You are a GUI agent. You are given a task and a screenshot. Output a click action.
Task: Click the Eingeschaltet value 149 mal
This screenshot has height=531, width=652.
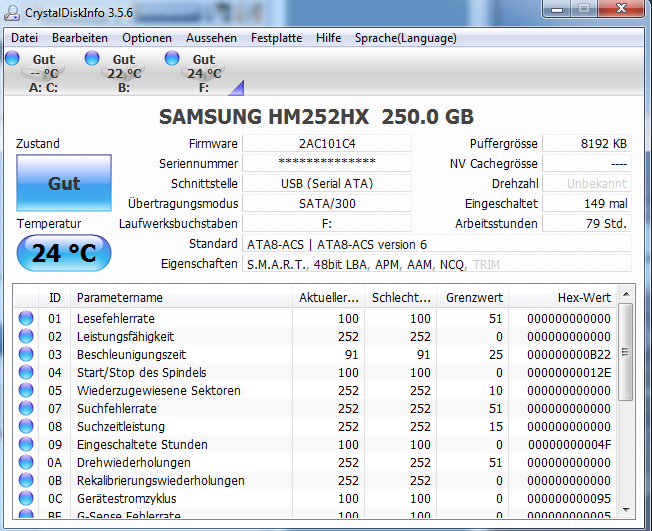[x=587, y=203]
